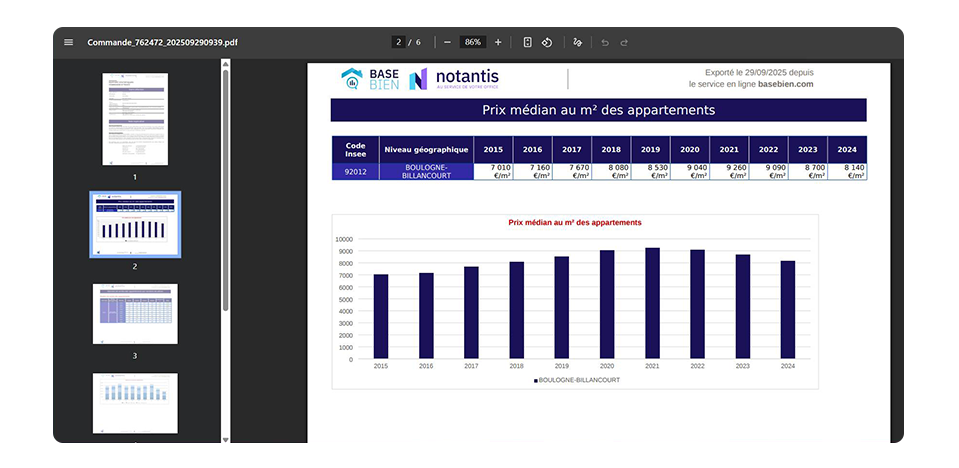This screenshot has height=468, width=959.
Task: Click the thumbnail panel vertical scrollbar
Action: tap(226, 190)
